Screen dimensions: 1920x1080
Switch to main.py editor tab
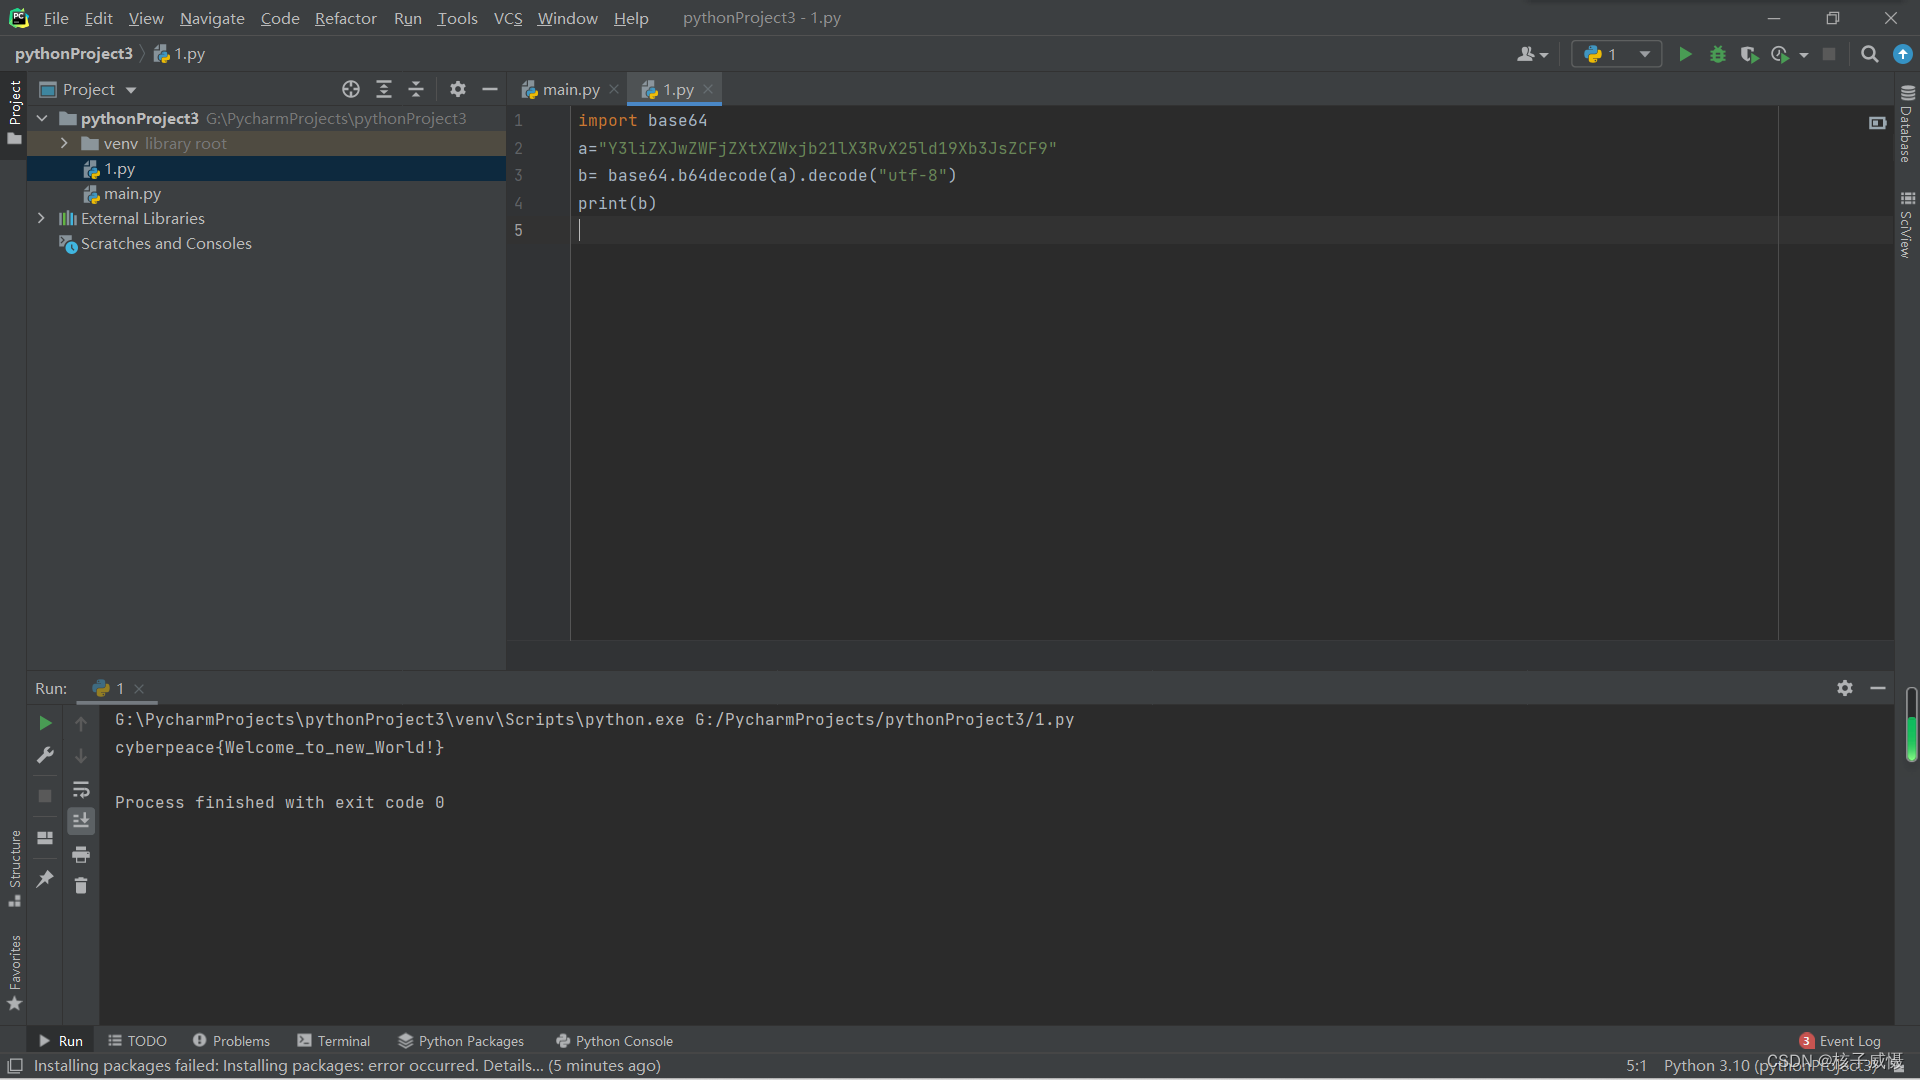pyautogui.click(x=570, y=89)
